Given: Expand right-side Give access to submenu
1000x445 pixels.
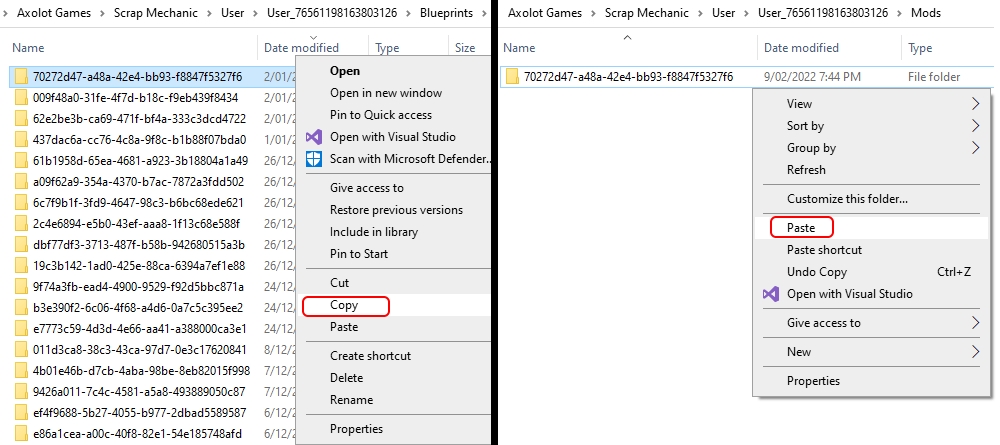Looking at the screenshot, I should coord(976,323).
